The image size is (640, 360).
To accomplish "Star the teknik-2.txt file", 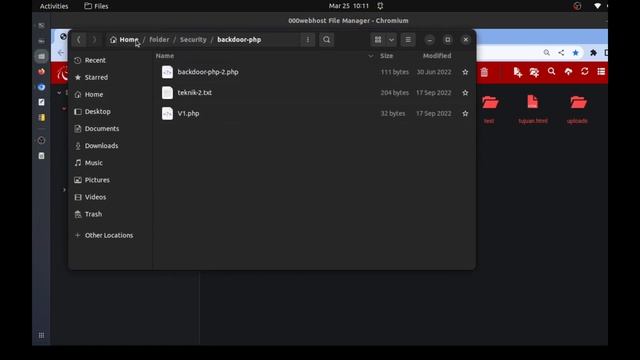I will (465, 93).
